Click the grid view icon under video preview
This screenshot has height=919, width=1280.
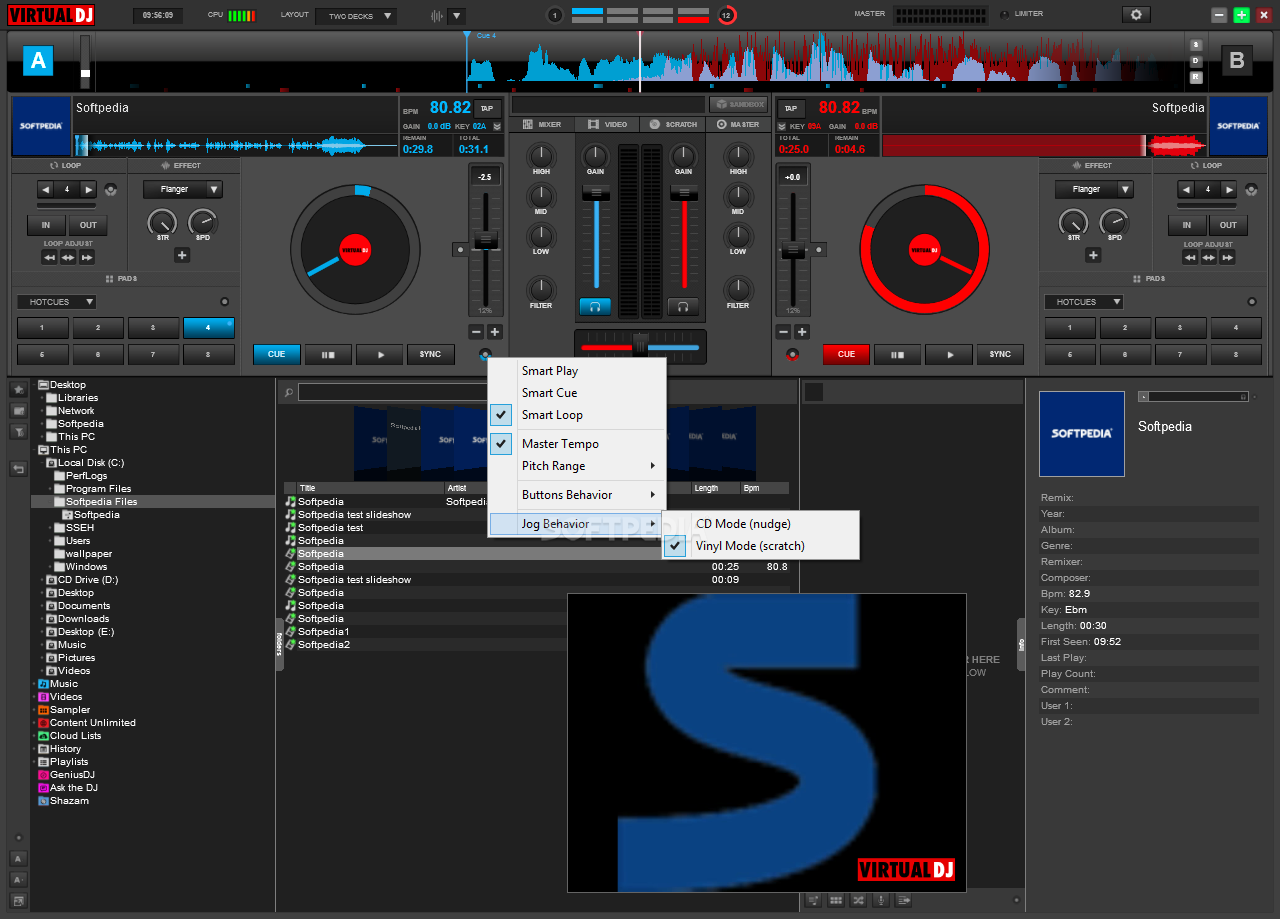836,900
